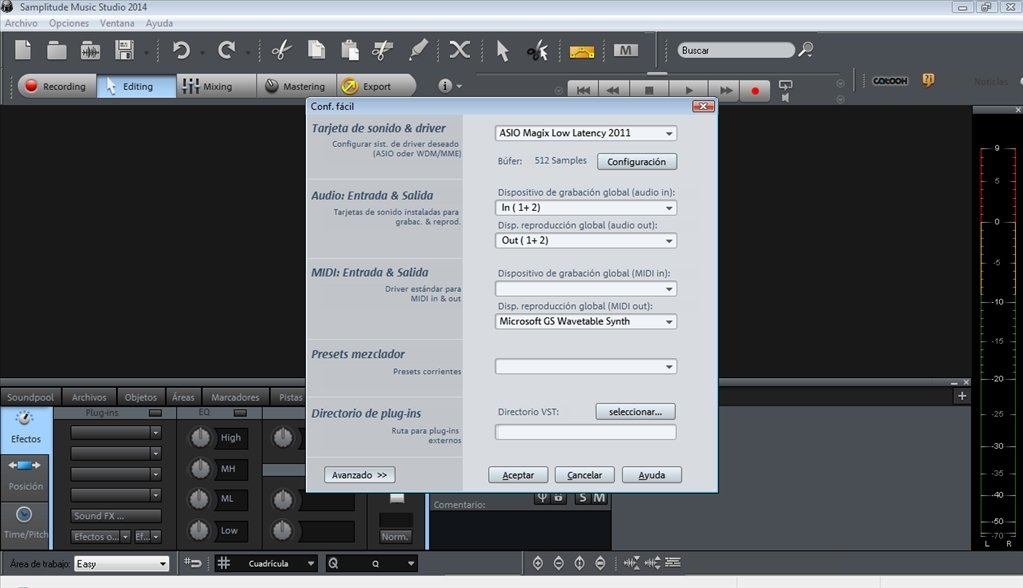Start playback with the play button

[x=689, y=90]
